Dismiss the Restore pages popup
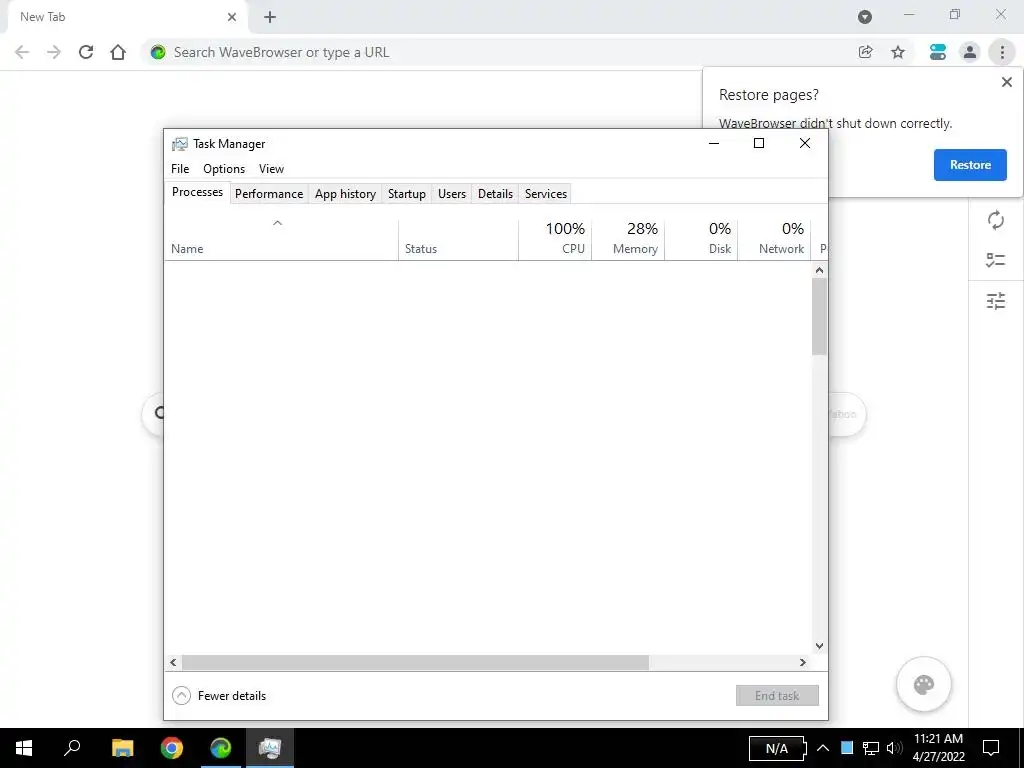The width and height of the screenshot is (1024, 768). 1006,82
